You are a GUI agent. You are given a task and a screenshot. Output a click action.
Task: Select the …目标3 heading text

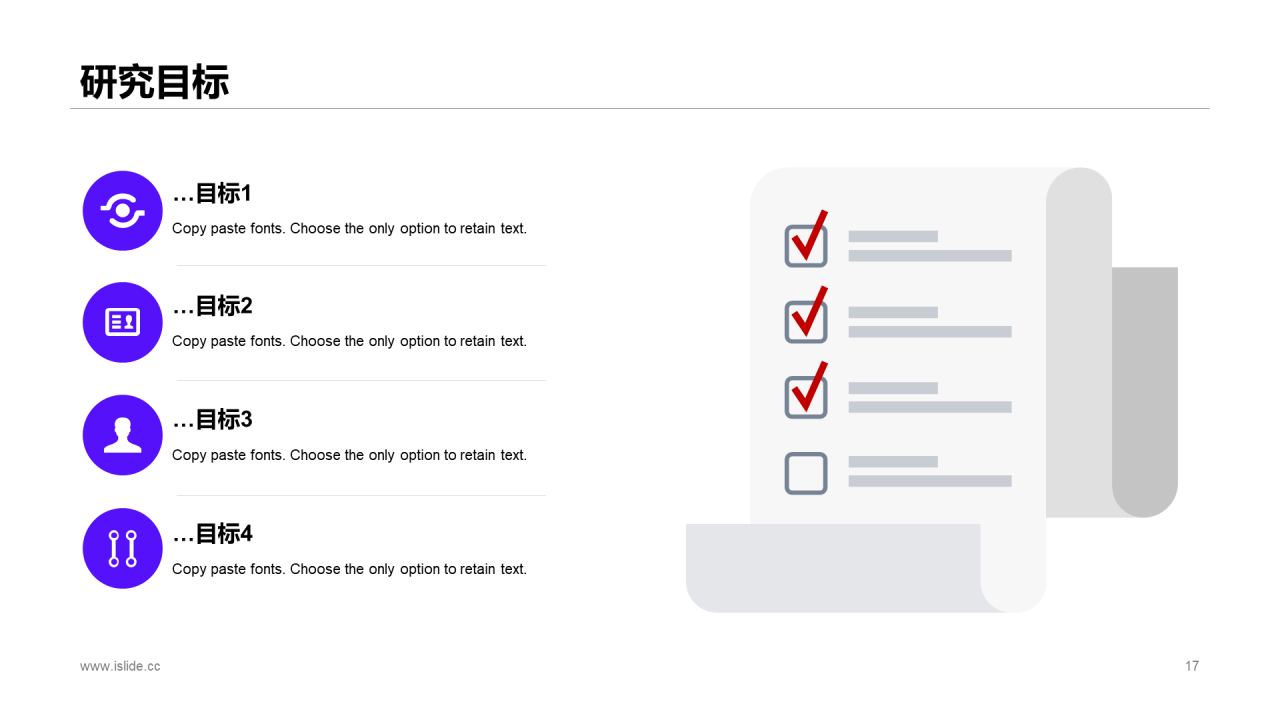(x=212, y=420)
